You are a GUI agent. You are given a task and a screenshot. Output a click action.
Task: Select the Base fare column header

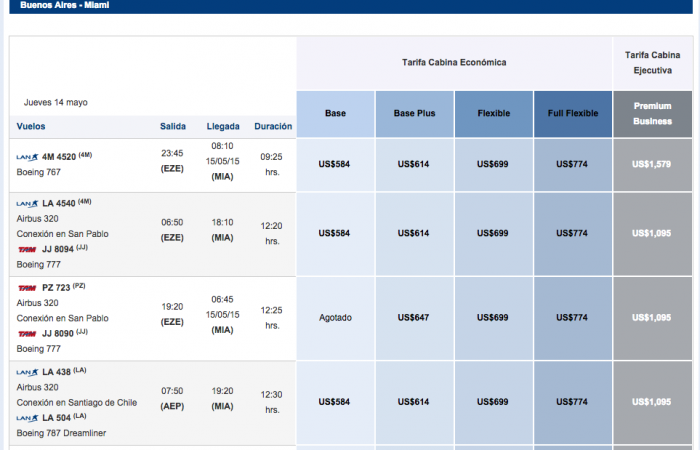pos(336,114)
